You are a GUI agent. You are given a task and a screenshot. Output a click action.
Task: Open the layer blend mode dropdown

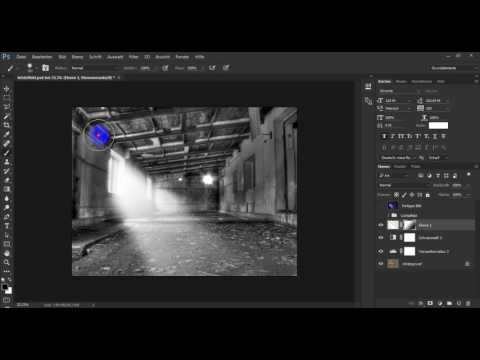(404, 185)
